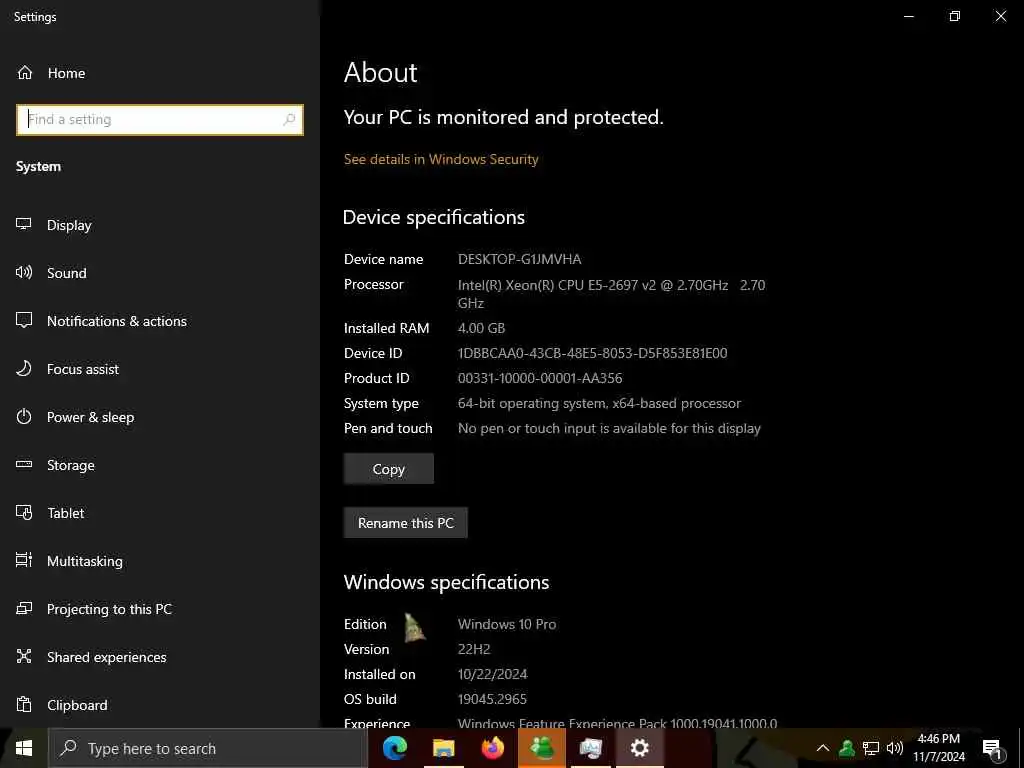Click the Sound speaker icon in sidebar
Image resolution: width=1024 pixels, height=768 pixels.
click(24, 272)
